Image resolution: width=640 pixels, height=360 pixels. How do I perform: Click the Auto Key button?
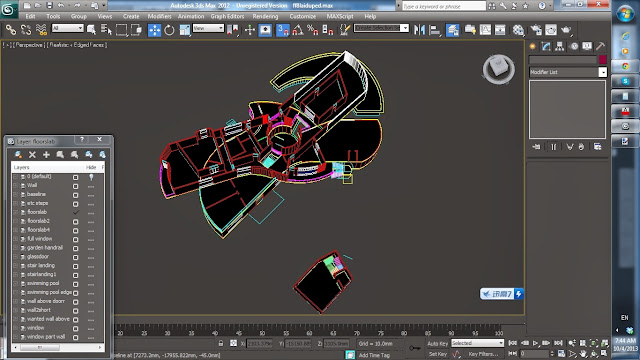(x=438, y=344)
